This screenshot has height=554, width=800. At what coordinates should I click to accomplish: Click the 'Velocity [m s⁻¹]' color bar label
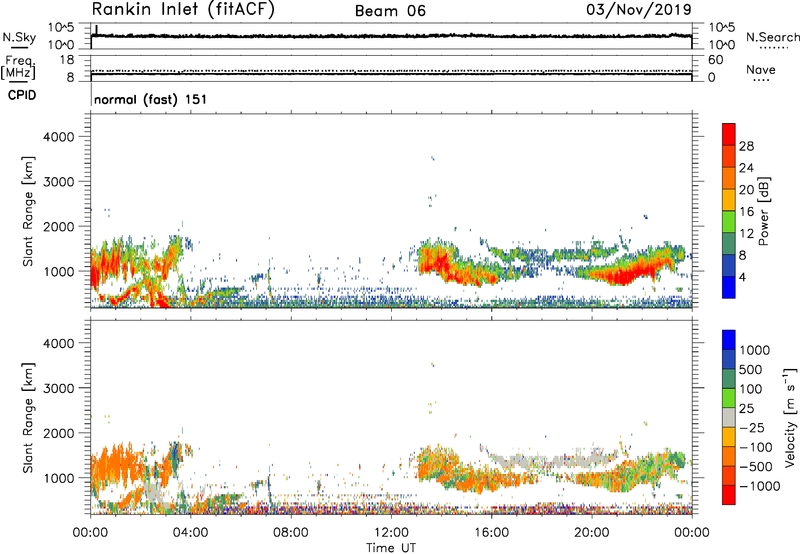point(790,417)
